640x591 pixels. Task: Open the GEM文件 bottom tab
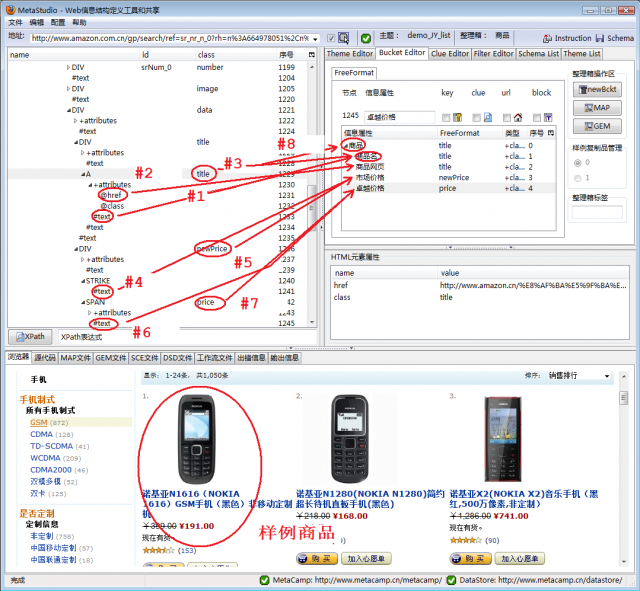[x=111, y=358]
